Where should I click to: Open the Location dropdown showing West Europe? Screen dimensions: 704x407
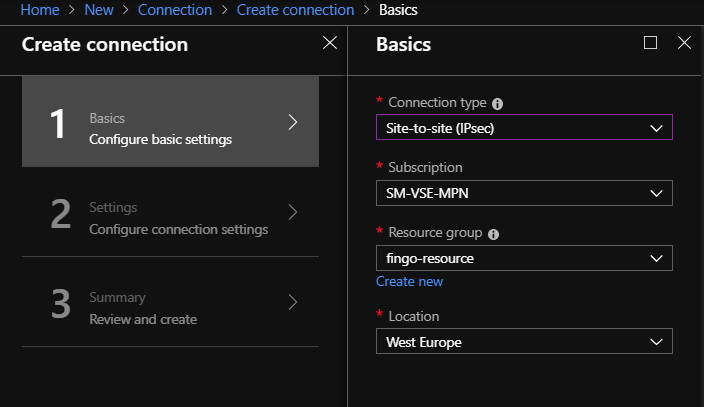[x=524, y=341]
